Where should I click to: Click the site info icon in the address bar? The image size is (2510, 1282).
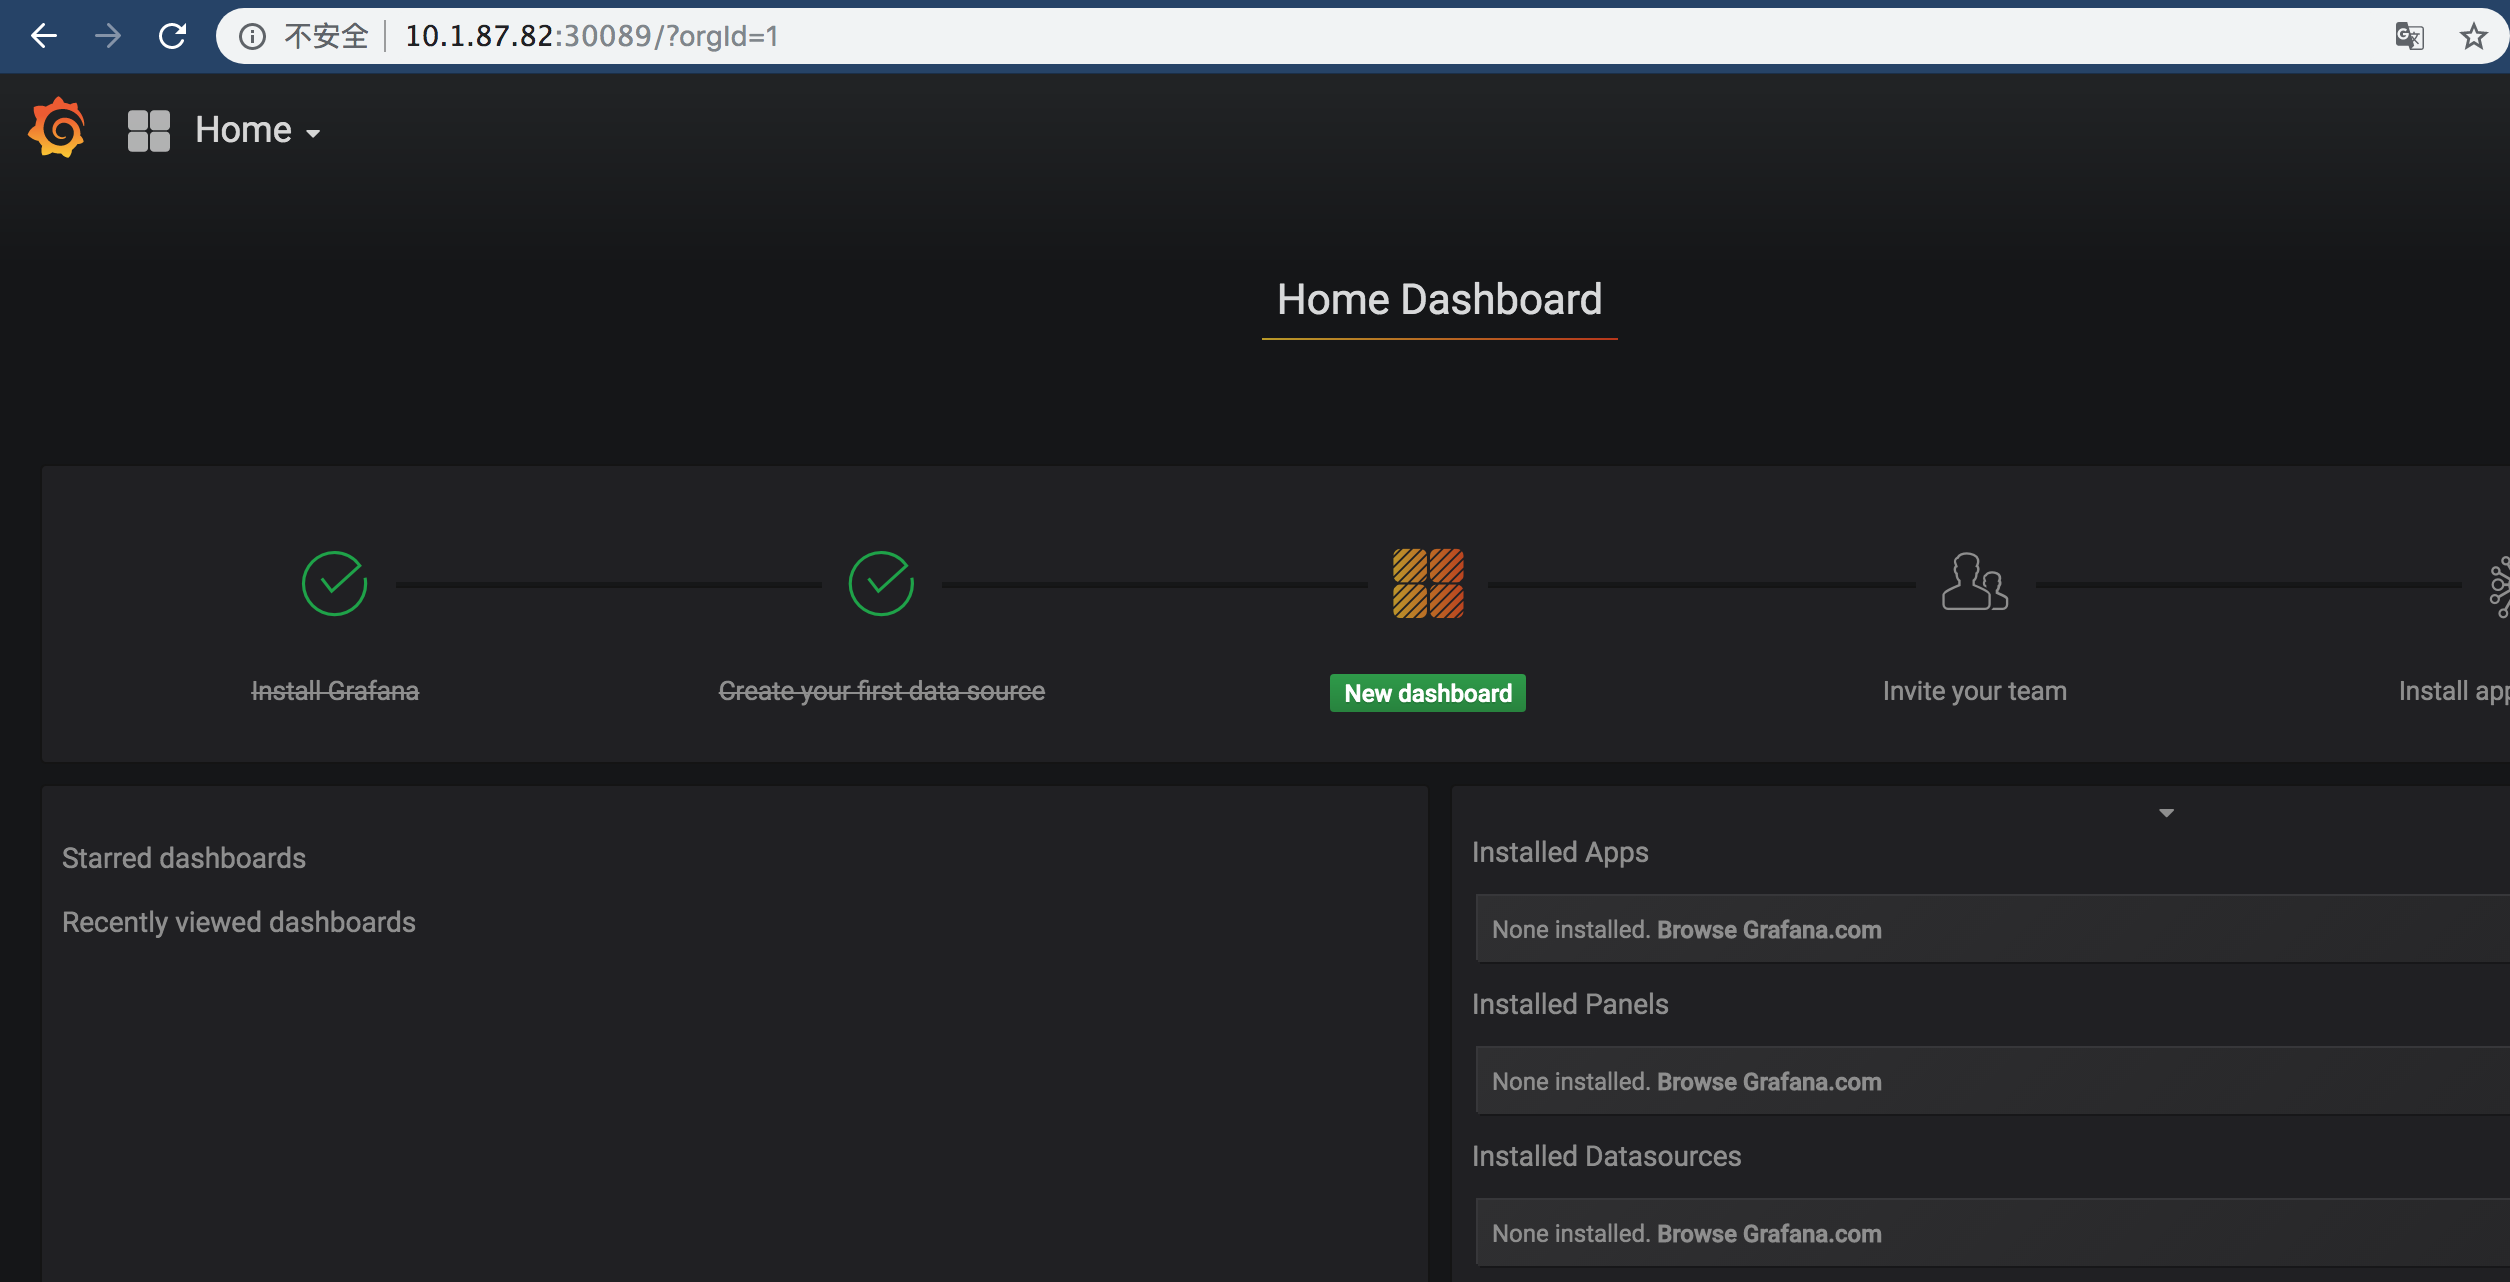coord(252,37)
